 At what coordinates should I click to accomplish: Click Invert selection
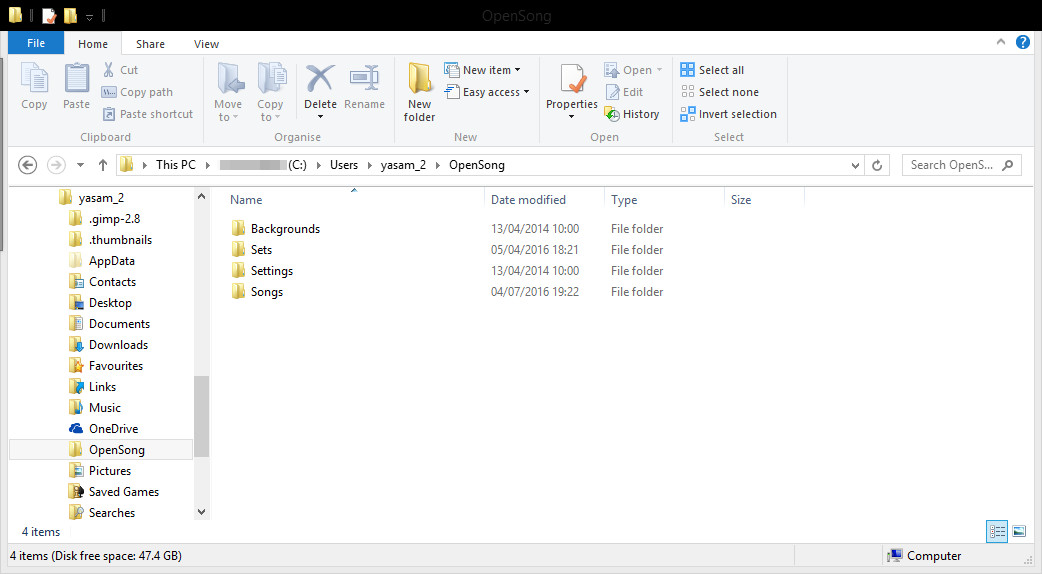pyautogui.click(x=728, y=114)
